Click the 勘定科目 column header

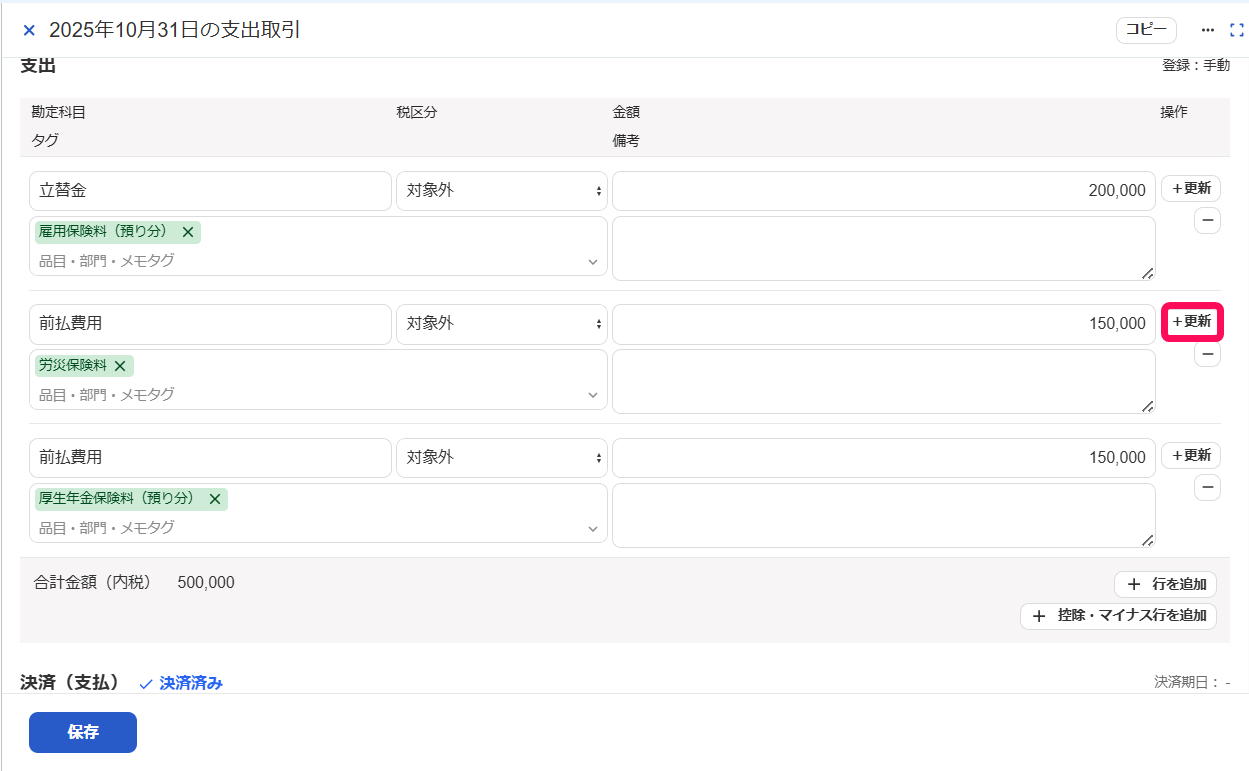(59, 112)
